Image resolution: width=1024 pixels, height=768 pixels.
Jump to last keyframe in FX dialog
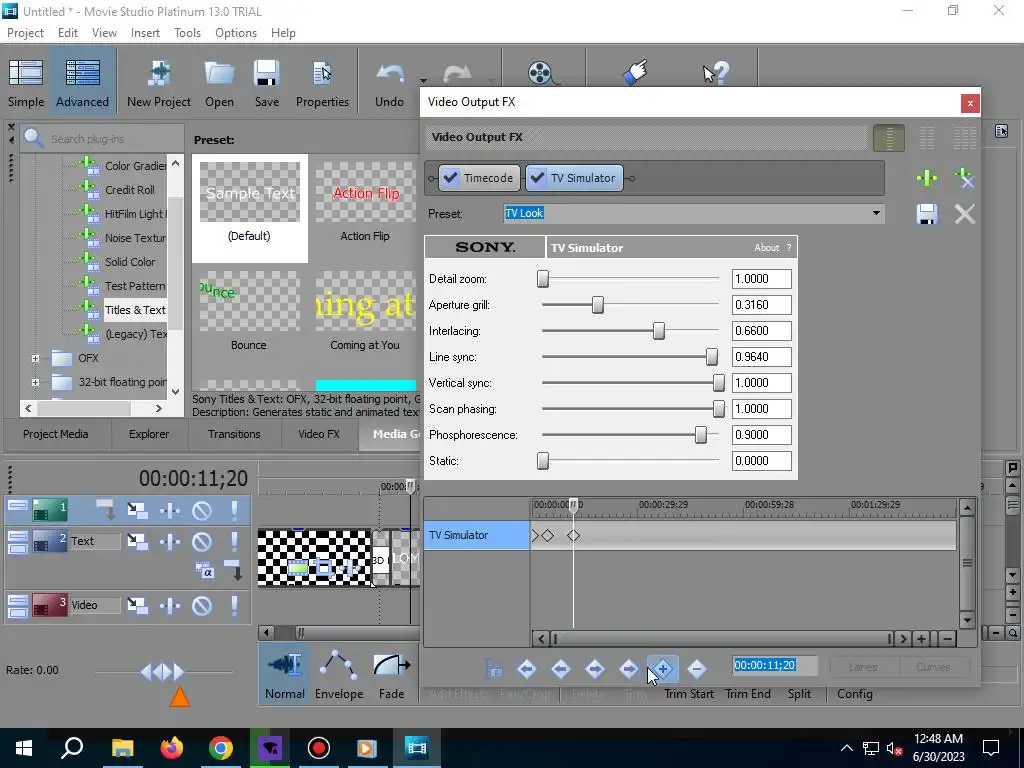point(628,669)
